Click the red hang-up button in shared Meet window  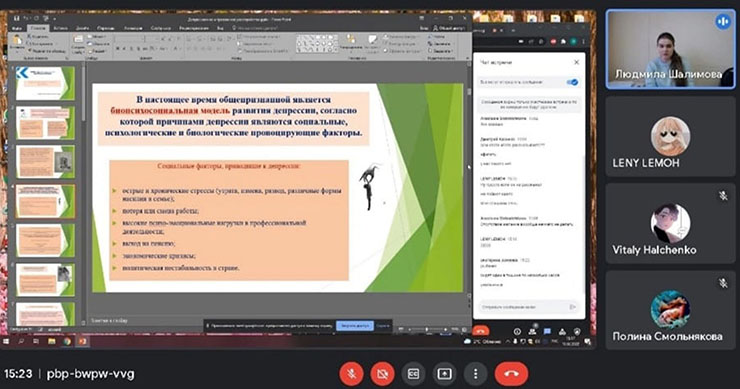point(480,331)
